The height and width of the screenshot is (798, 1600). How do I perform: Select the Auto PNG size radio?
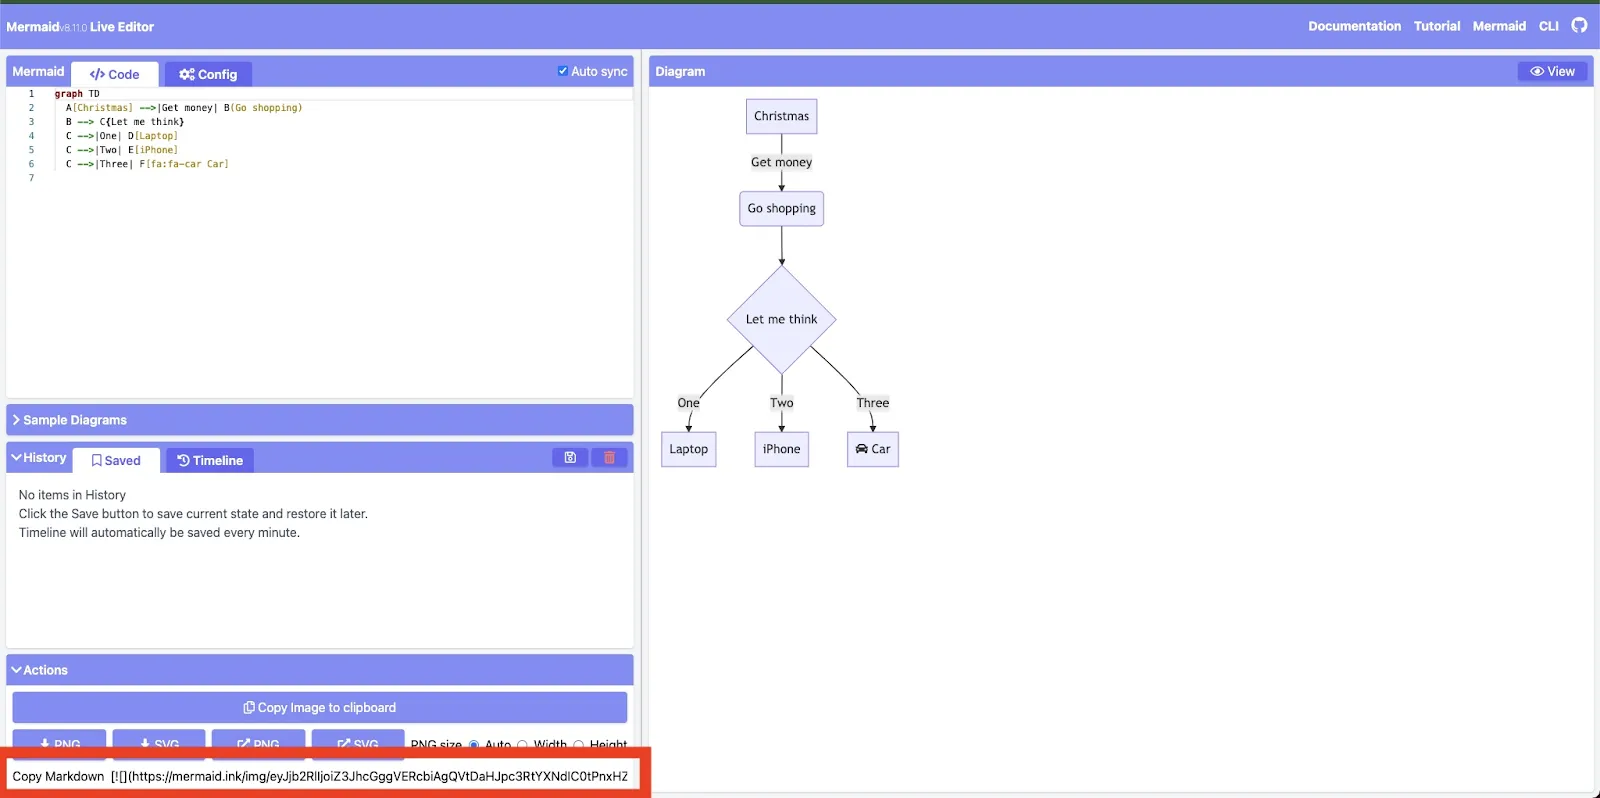(474, 745)
